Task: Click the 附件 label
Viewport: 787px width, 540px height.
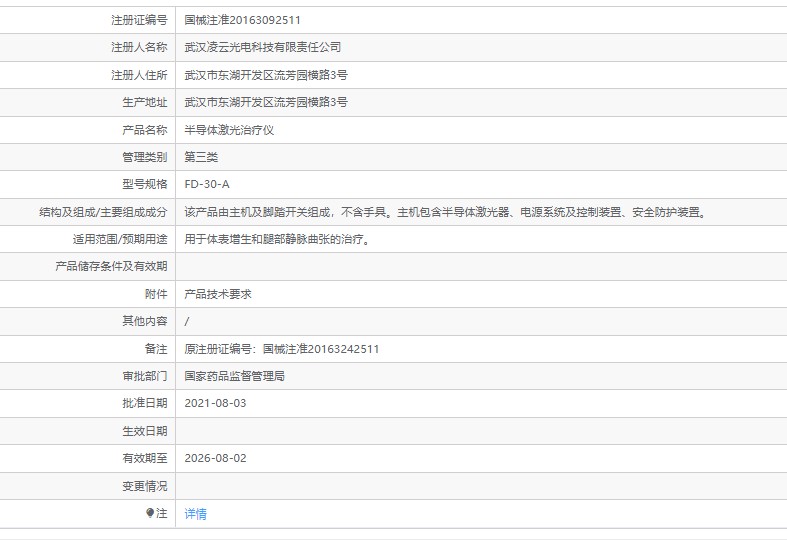Action: (156, 294)
